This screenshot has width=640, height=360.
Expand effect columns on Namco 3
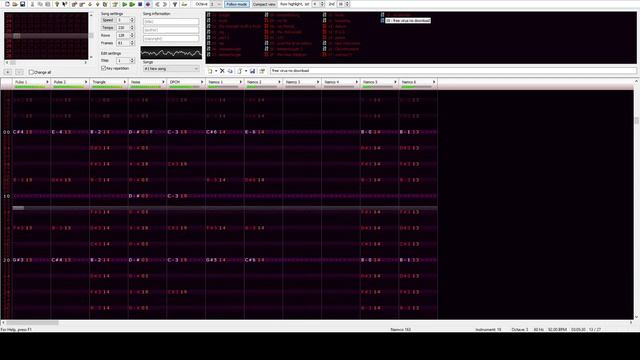(318, 82)
